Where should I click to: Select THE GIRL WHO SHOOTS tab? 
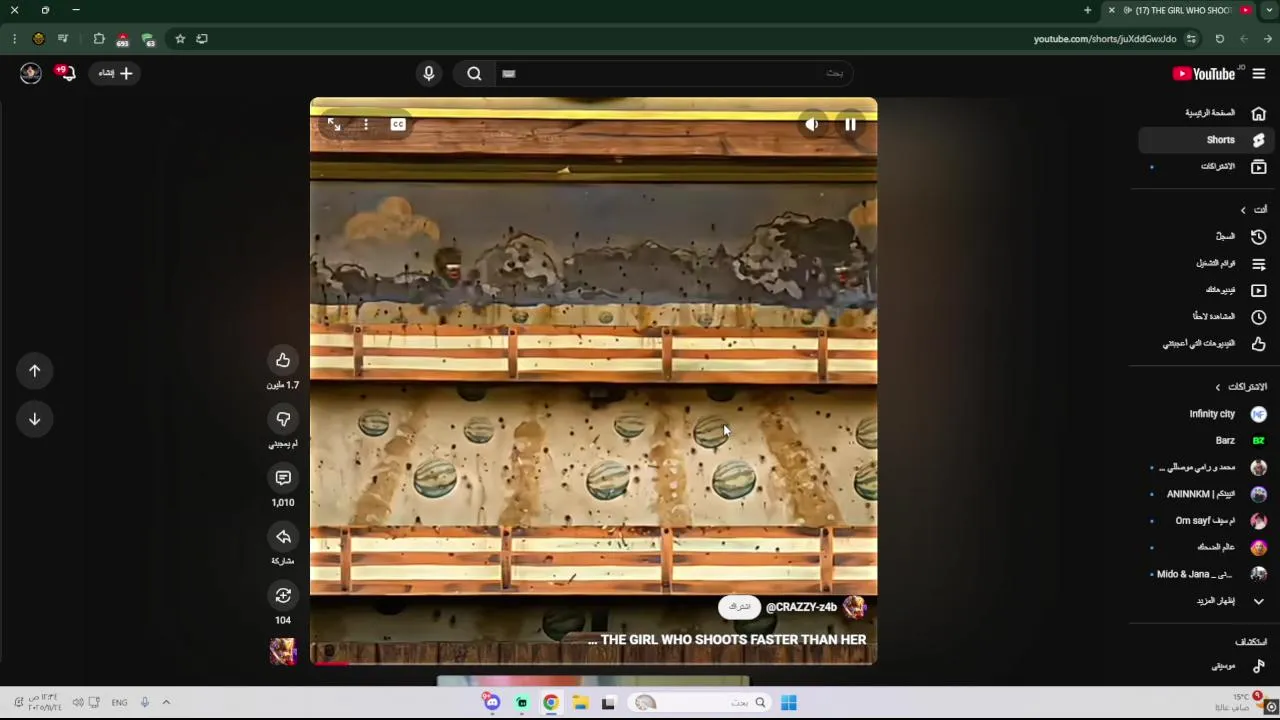(x=1180, y=10)
